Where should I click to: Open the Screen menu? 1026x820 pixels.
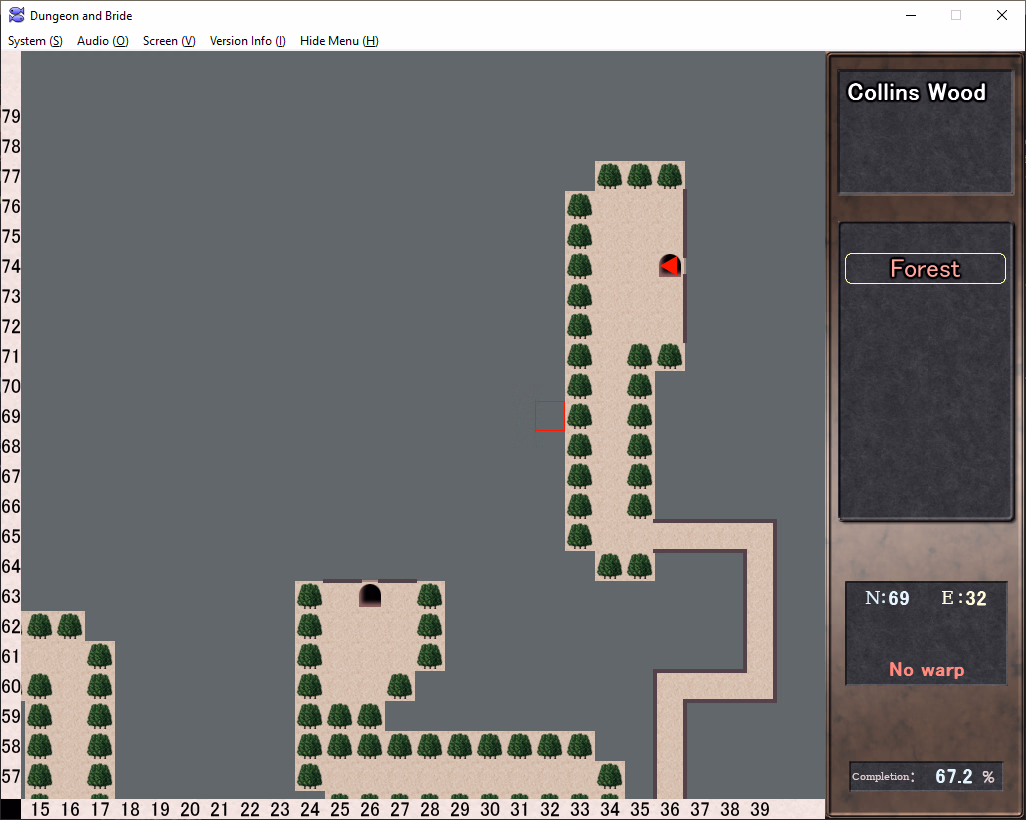[x=169, y=41]
